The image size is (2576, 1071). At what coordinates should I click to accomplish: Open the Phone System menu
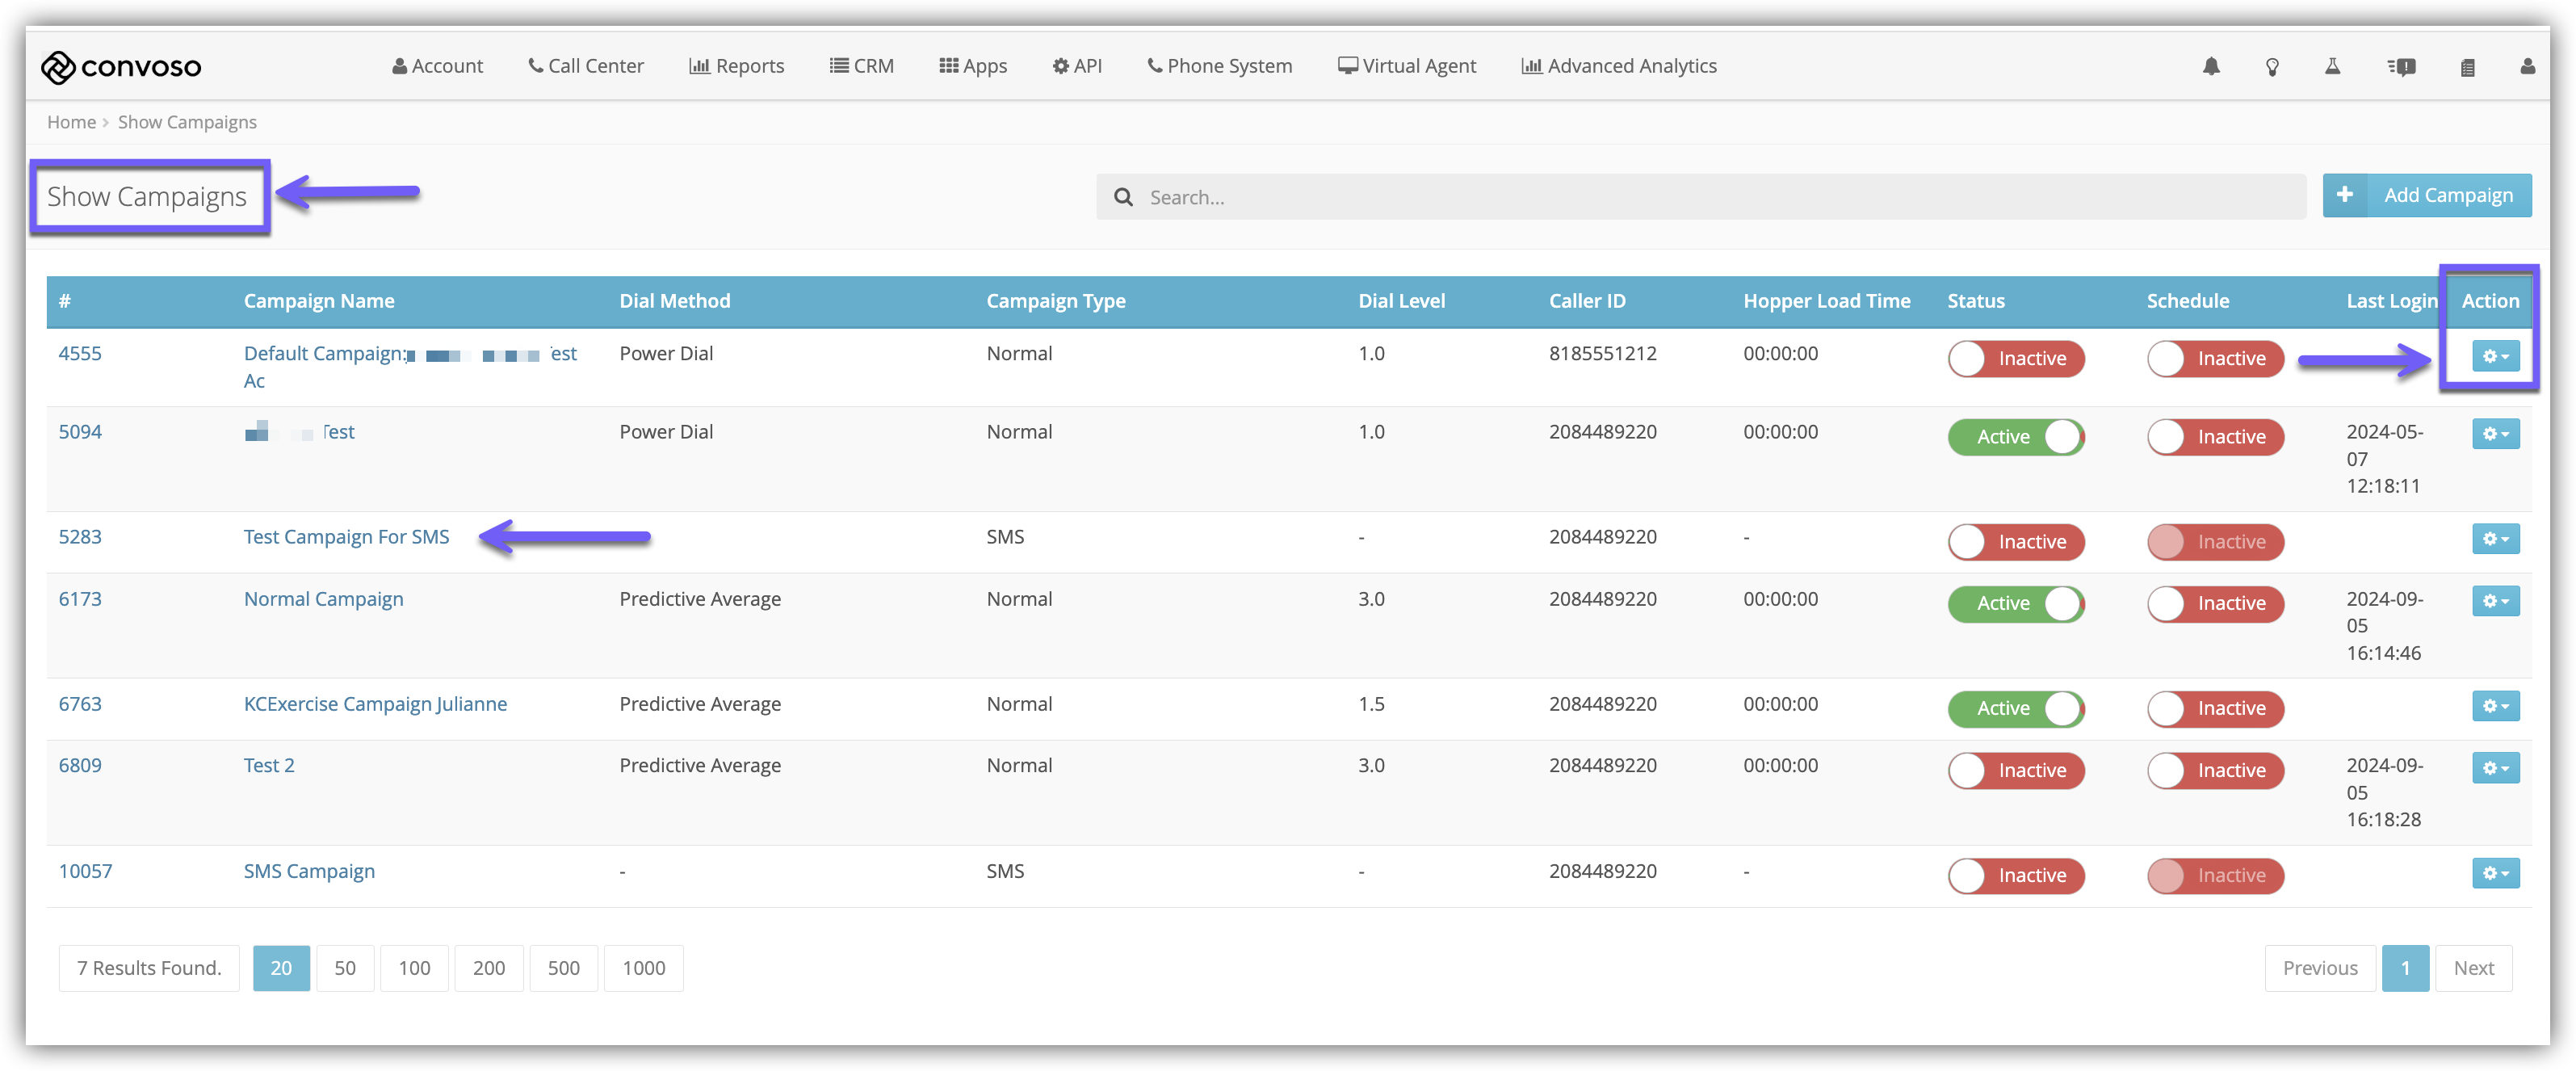[x=1219, y=66]
